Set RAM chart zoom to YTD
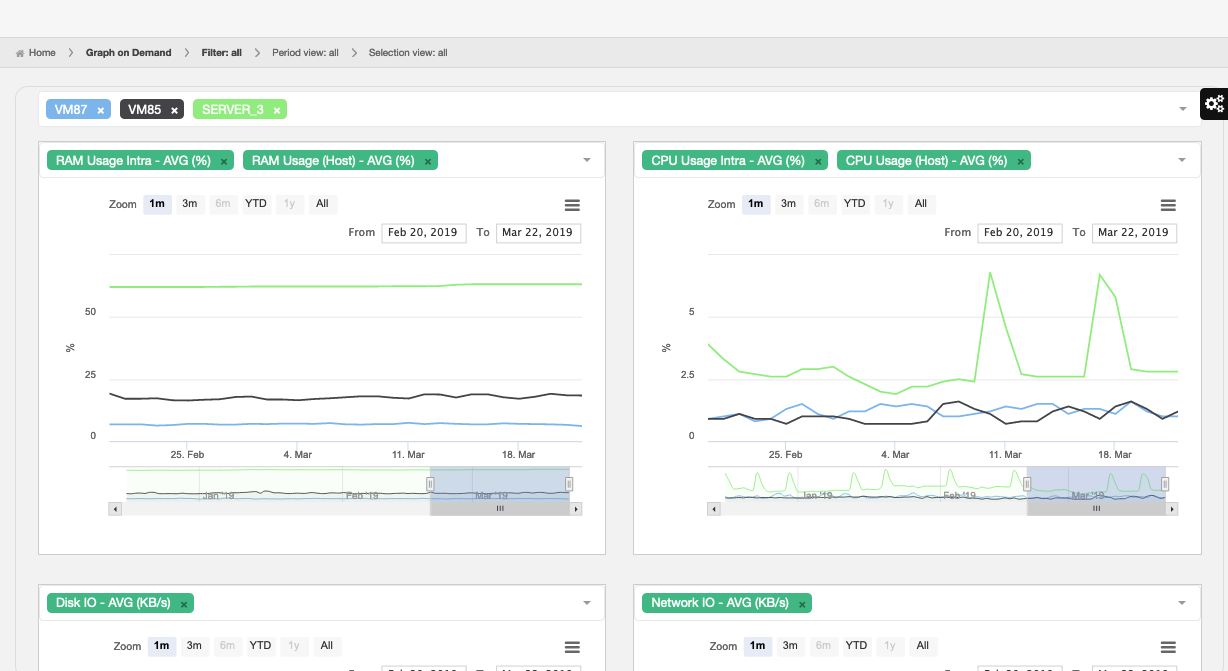 (256, 204)
